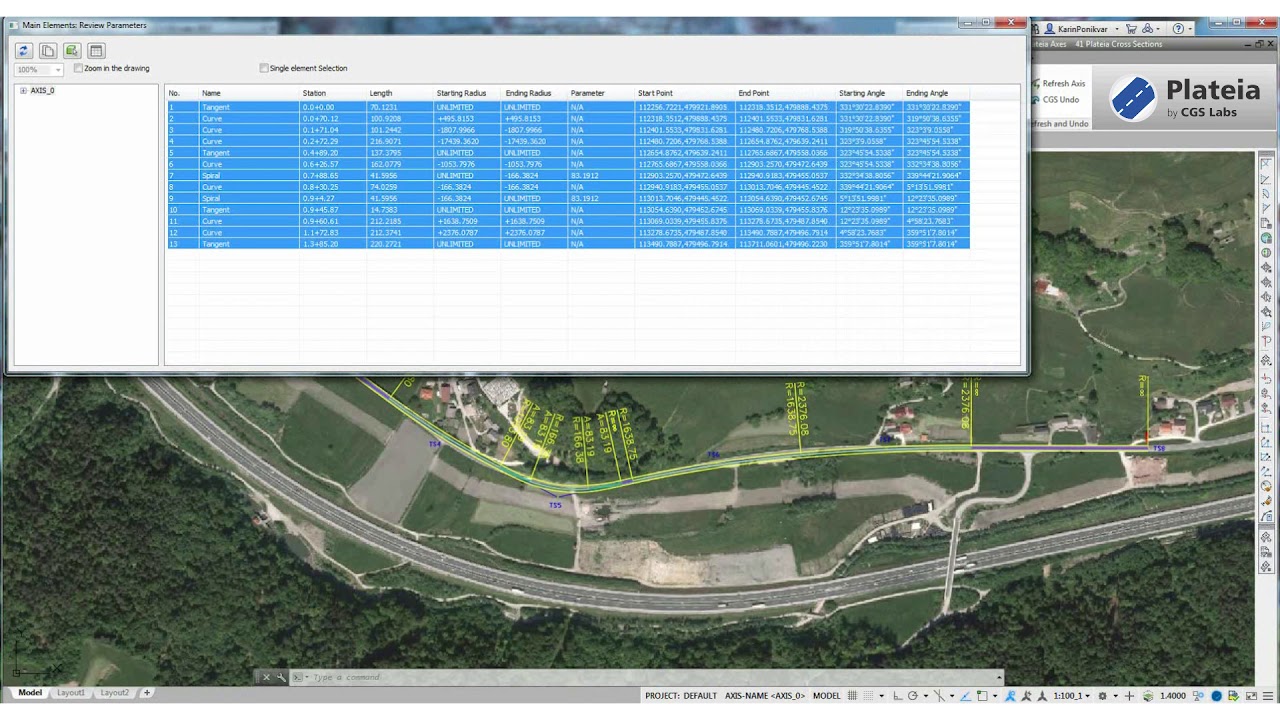Toggle ortho mode in the status bar
This screenshot has height=720, width=1280.
(x=898, y=696)
